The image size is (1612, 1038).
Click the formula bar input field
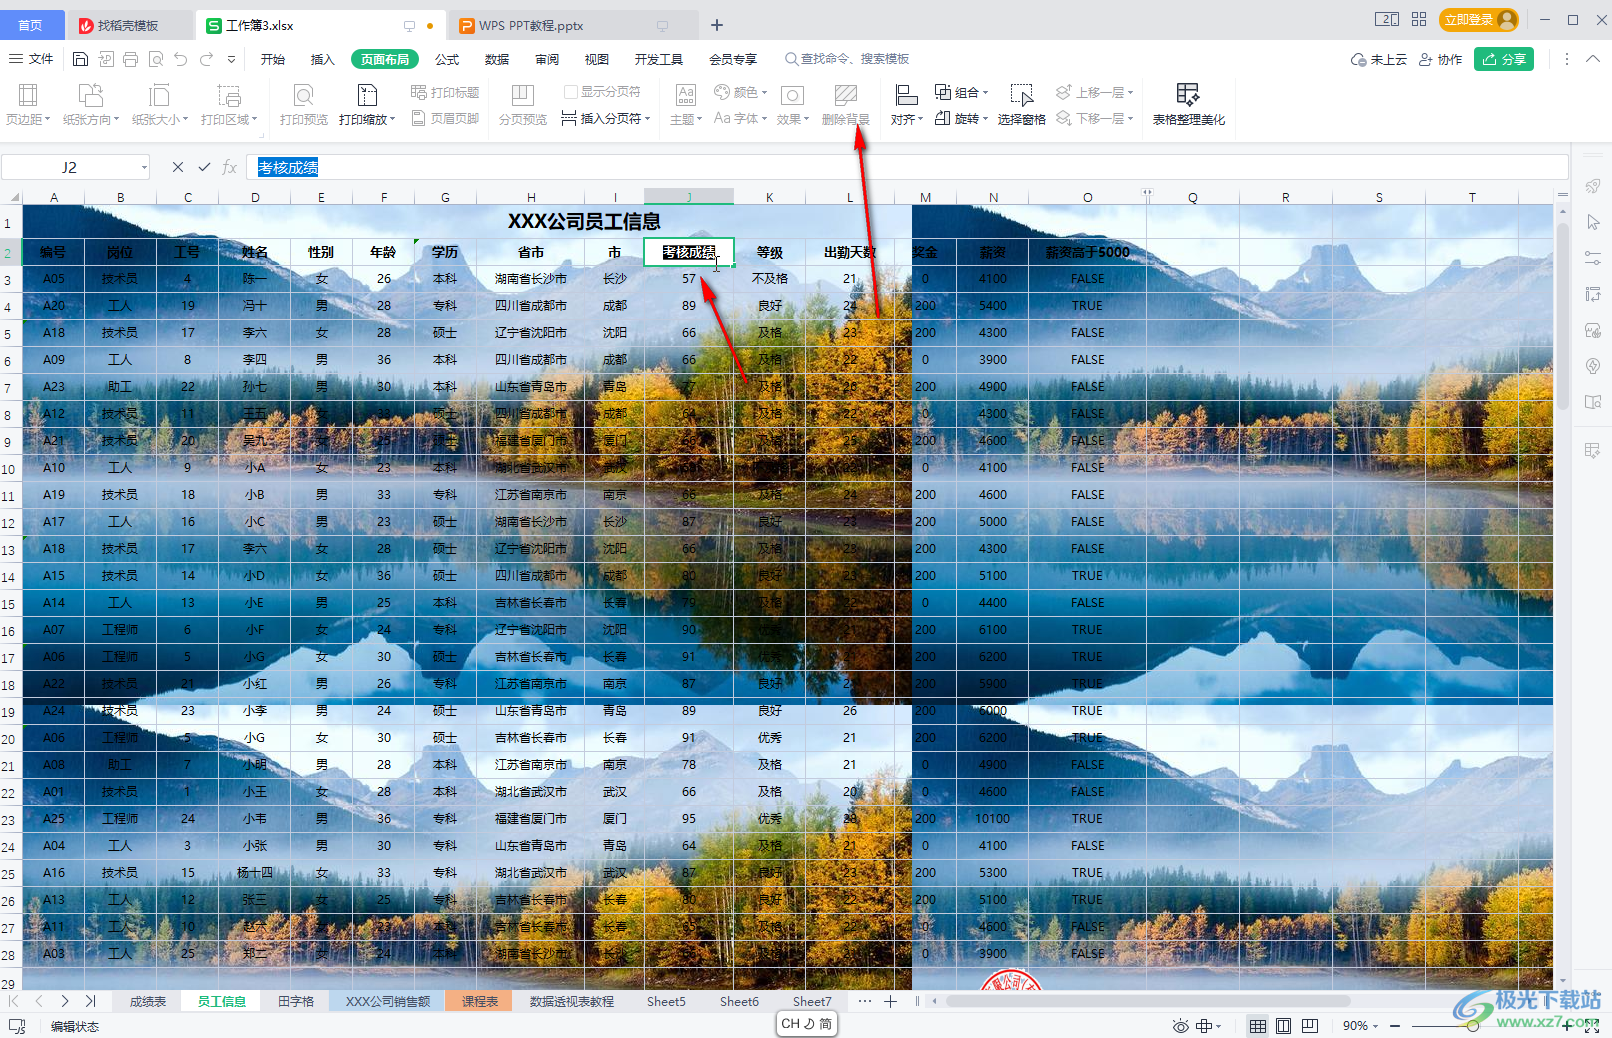pos(908,167)
